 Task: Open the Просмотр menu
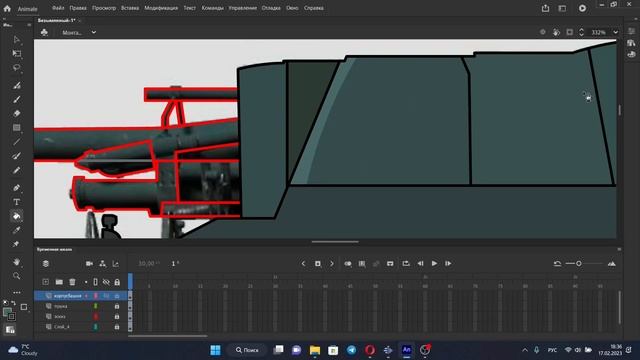tap(104, 8)
